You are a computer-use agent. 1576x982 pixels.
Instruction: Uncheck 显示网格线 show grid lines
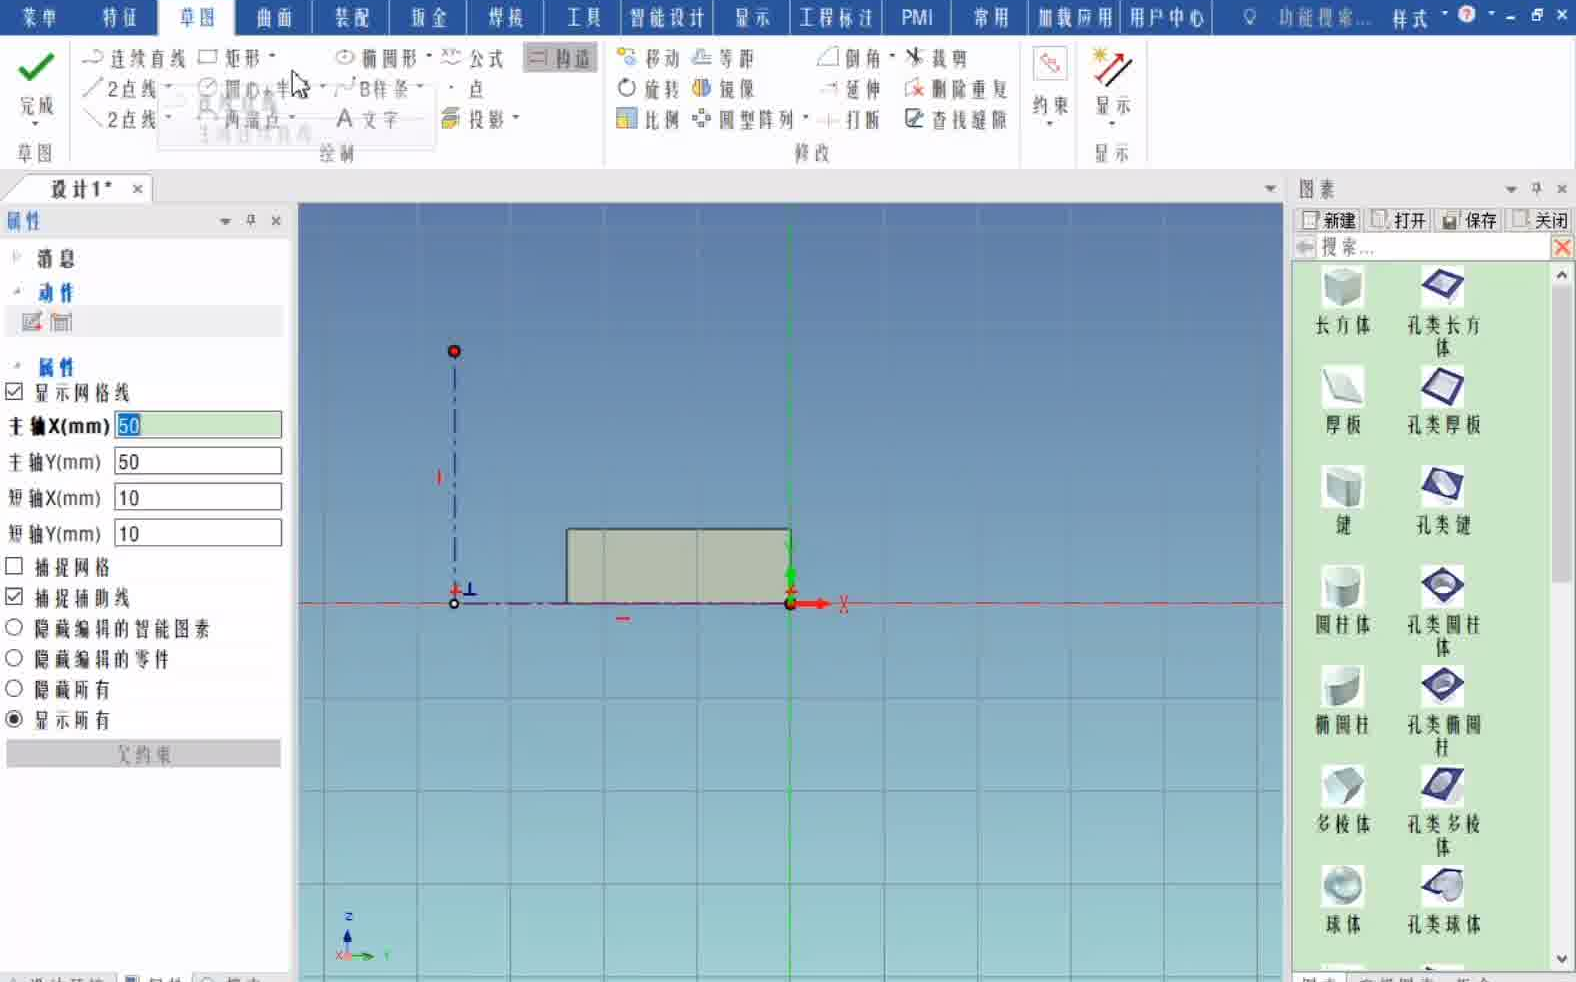(14, 392)
